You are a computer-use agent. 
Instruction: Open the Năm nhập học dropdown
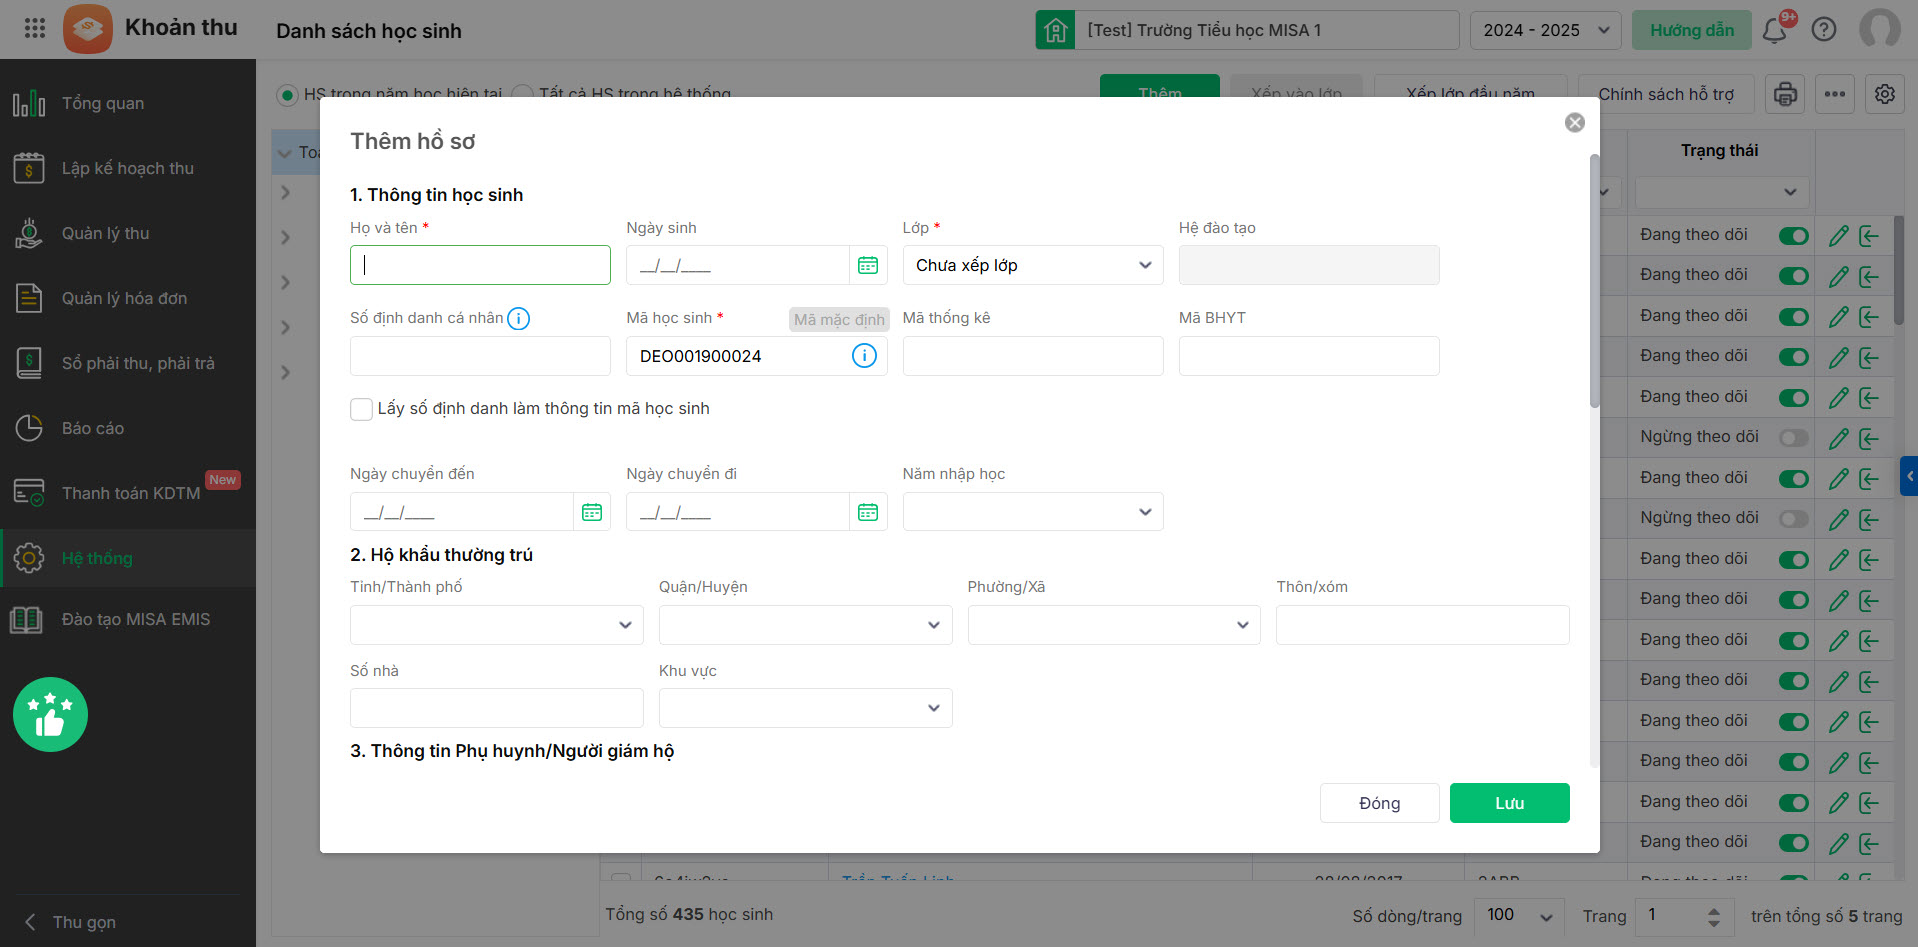click(1032, 512)
